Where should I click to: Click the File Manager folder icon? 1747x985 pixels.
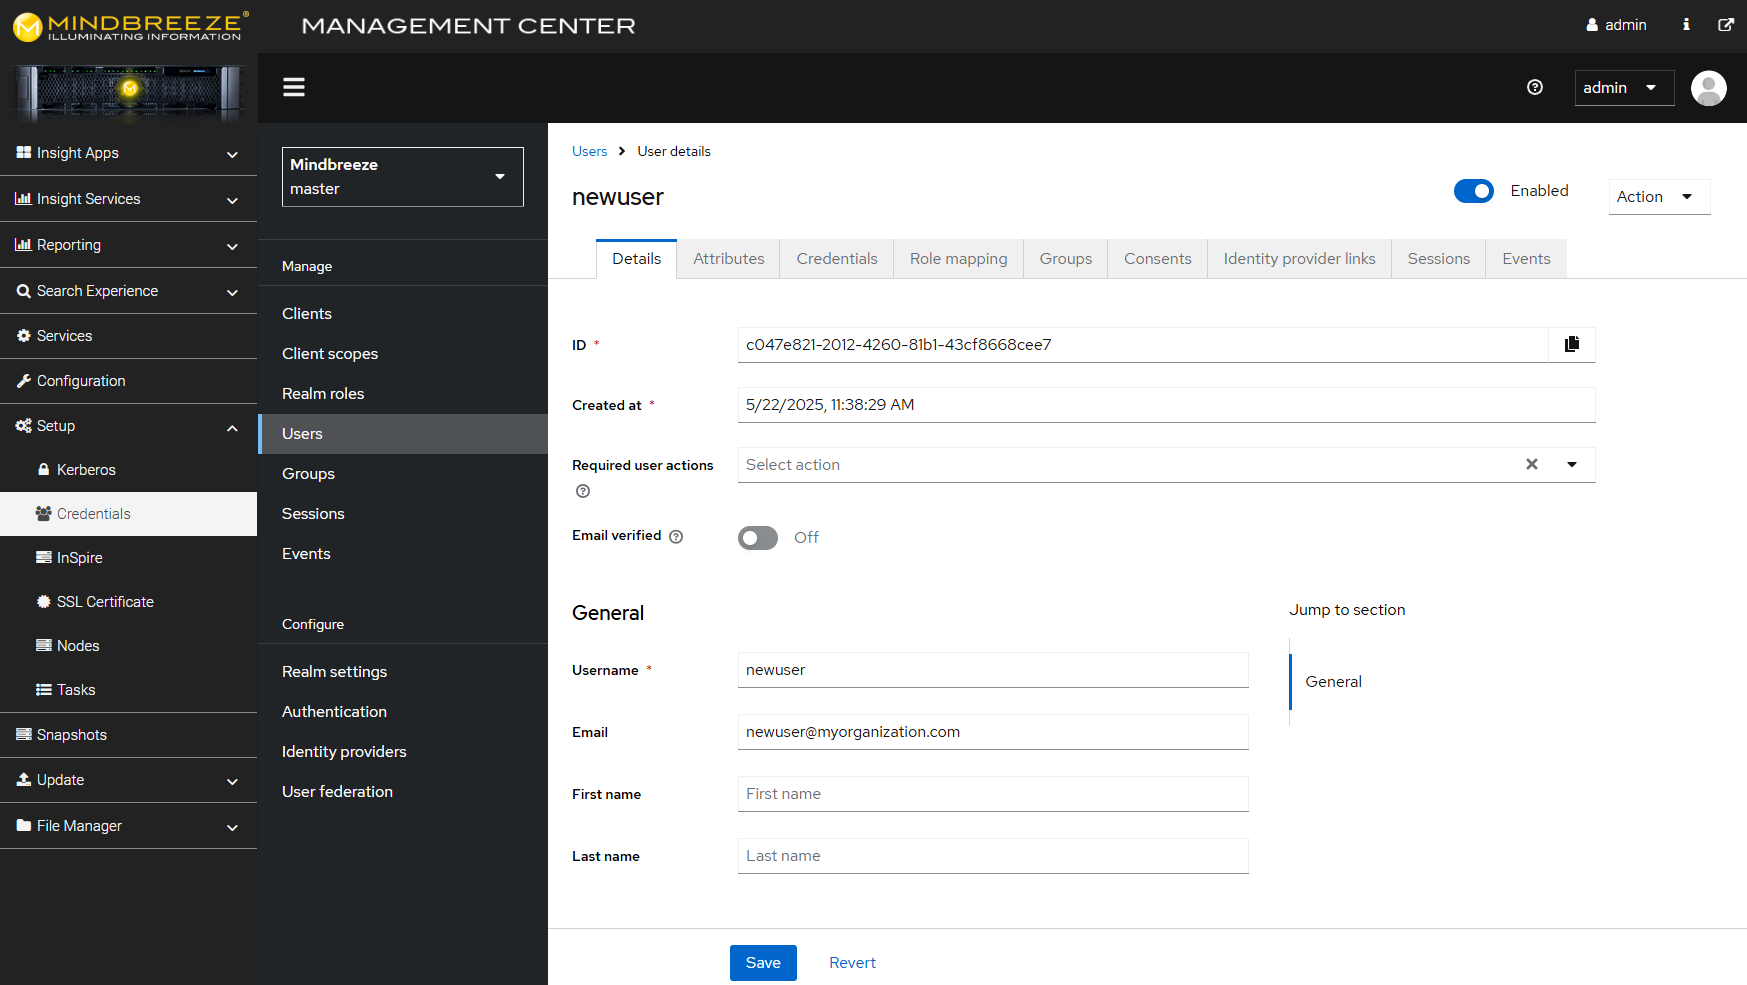pos(24,825)
